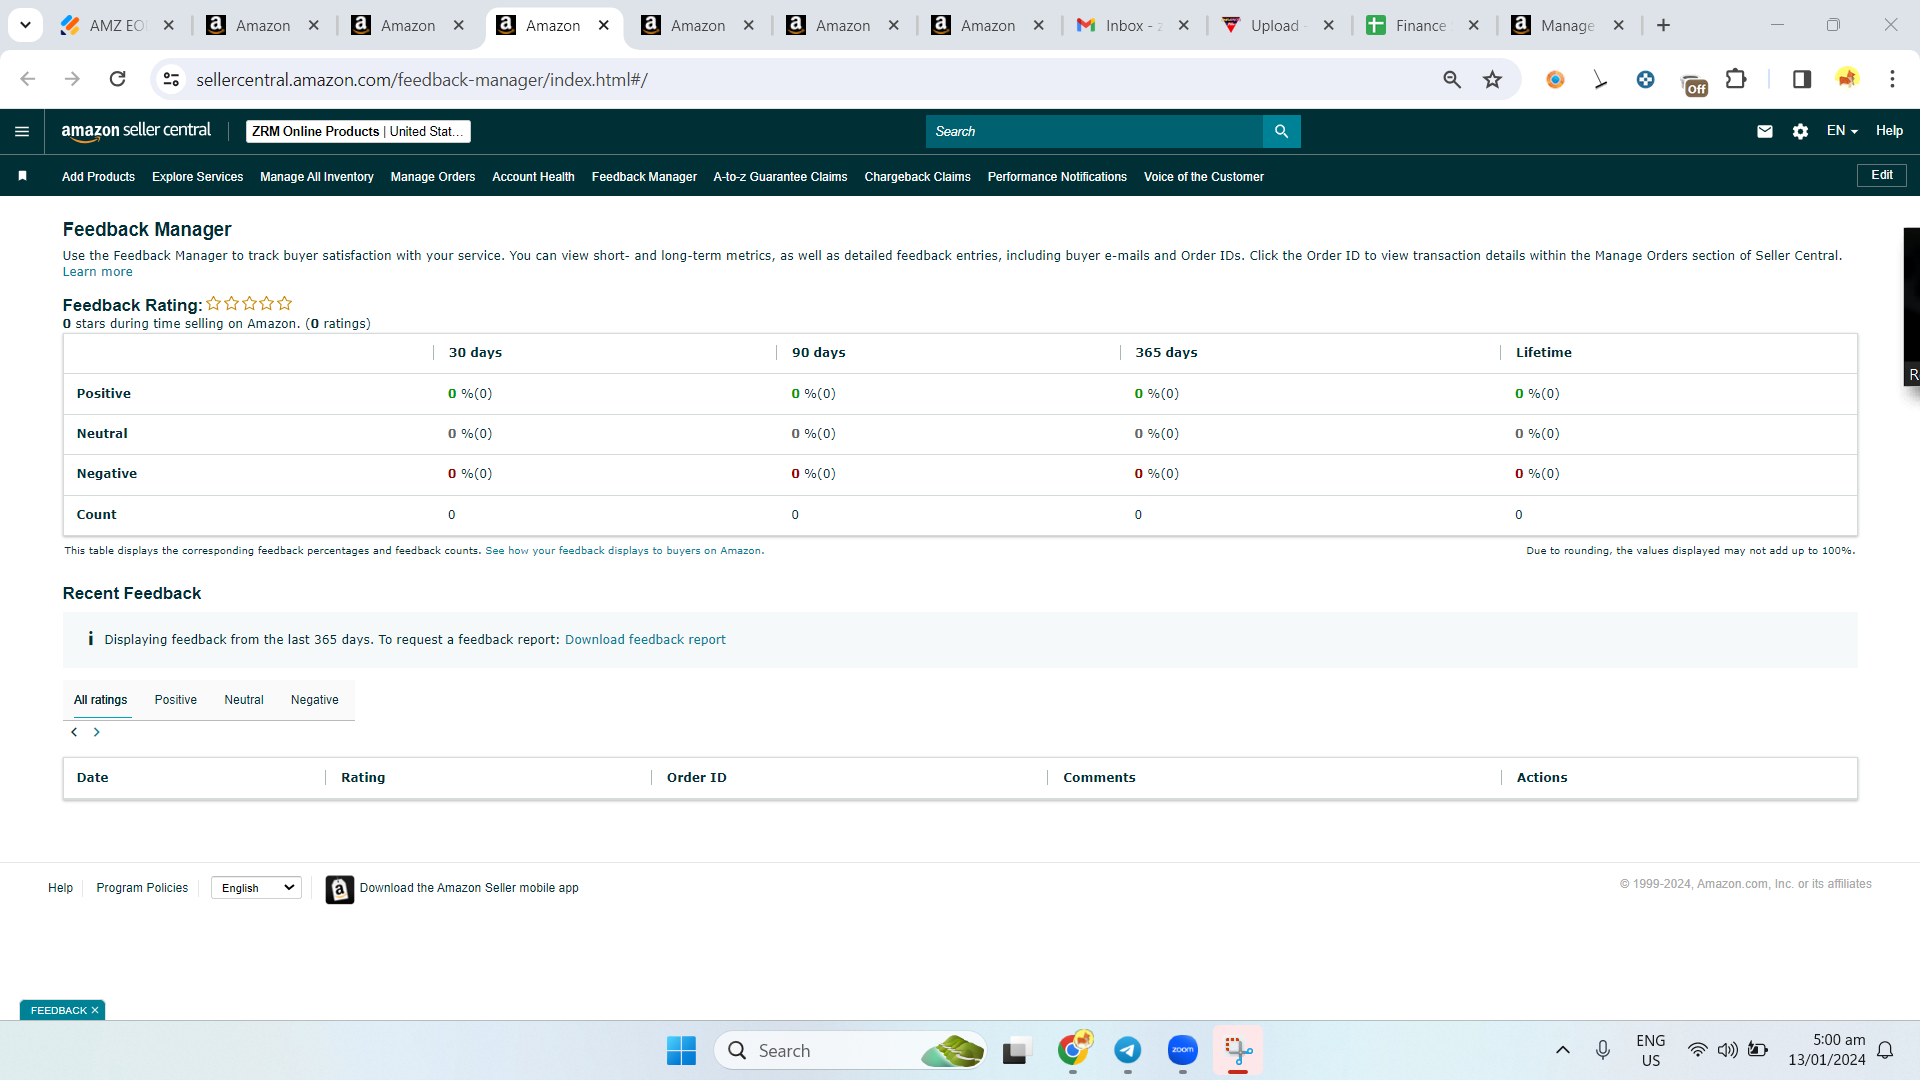Open the Program Policies link
The height and width of the screenshot is (1080, 1920).
pos(142,888)
